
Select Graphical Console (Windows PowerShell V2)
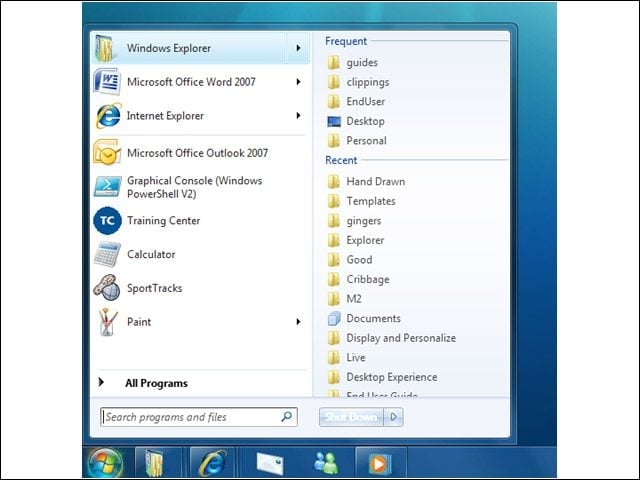click(x=199, y=187)
